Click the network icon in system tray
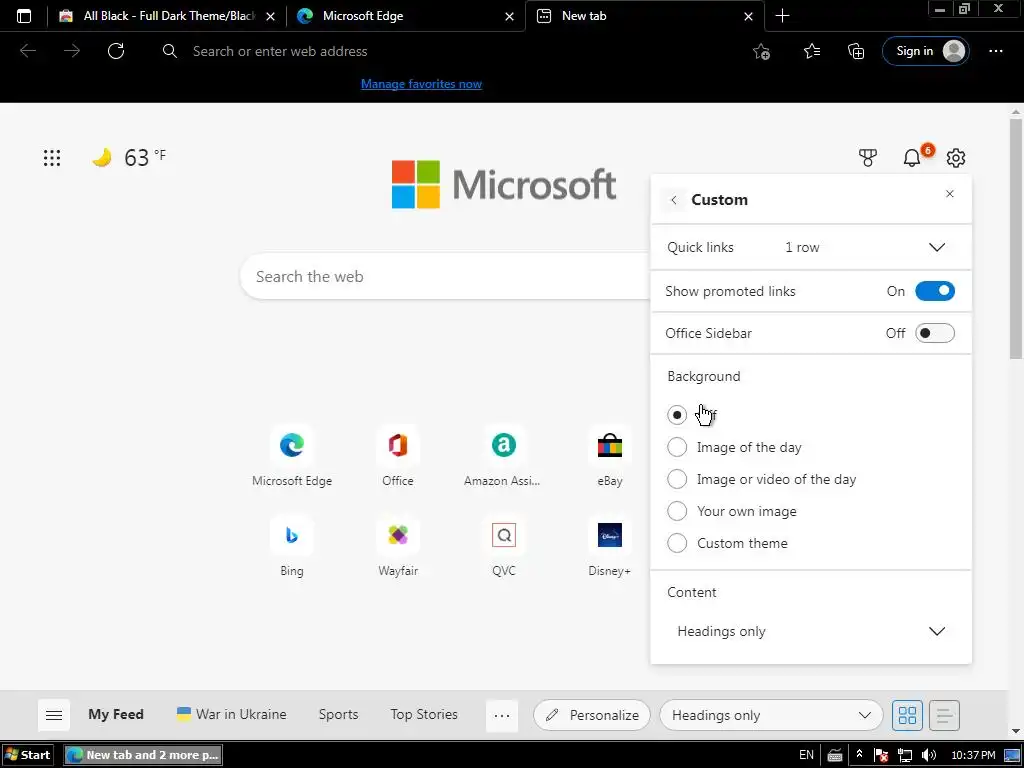 point(904,755)
